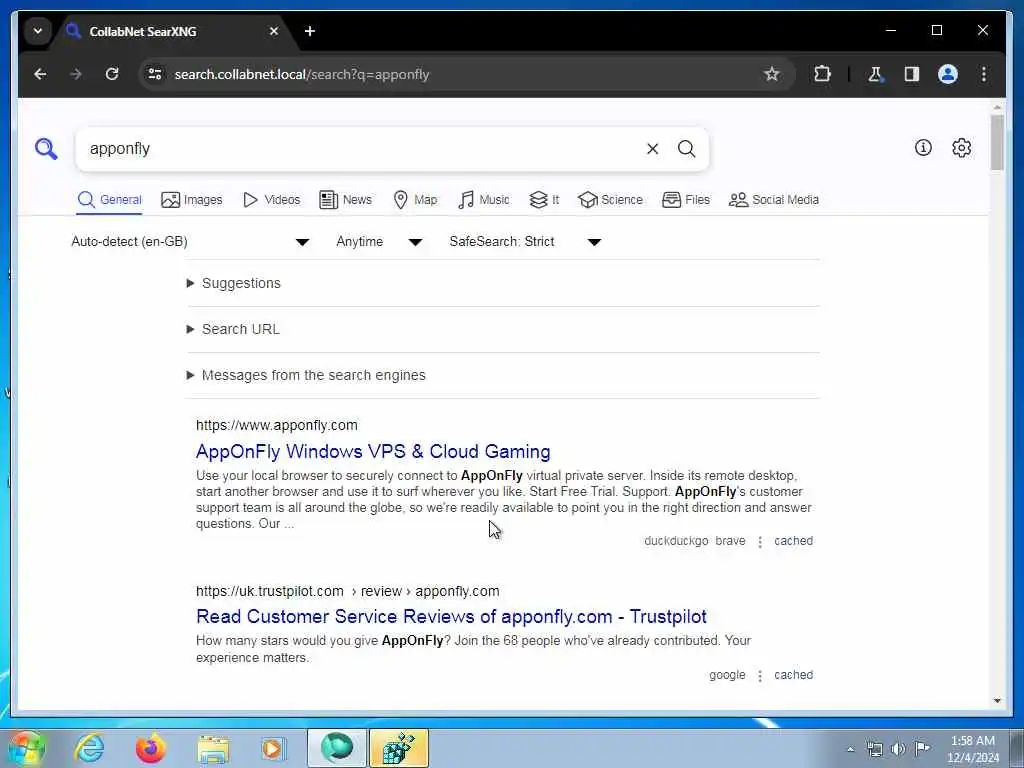This screenshot has height=768, width=1024.
Task: Go back with browser back arrow
Action: click(40, 74)
